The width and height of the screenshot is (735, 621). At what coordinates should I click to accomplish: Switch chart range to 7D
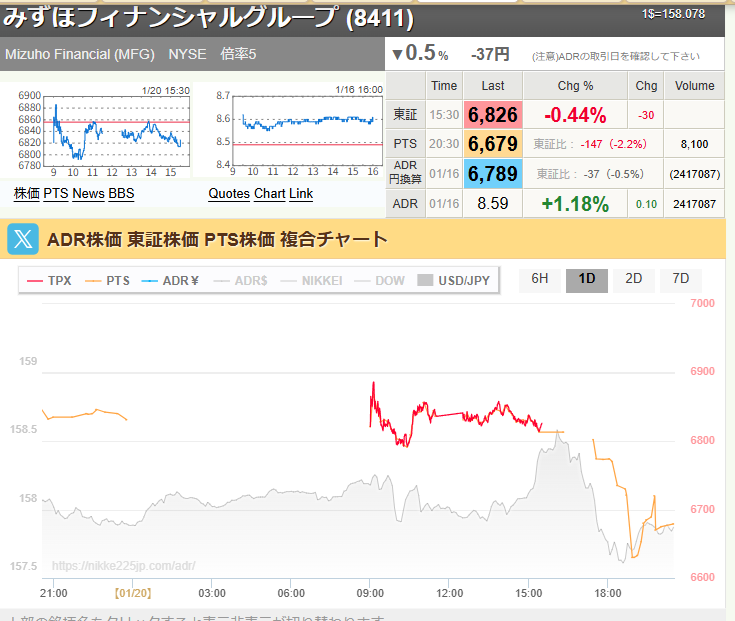tap(680, 279)
